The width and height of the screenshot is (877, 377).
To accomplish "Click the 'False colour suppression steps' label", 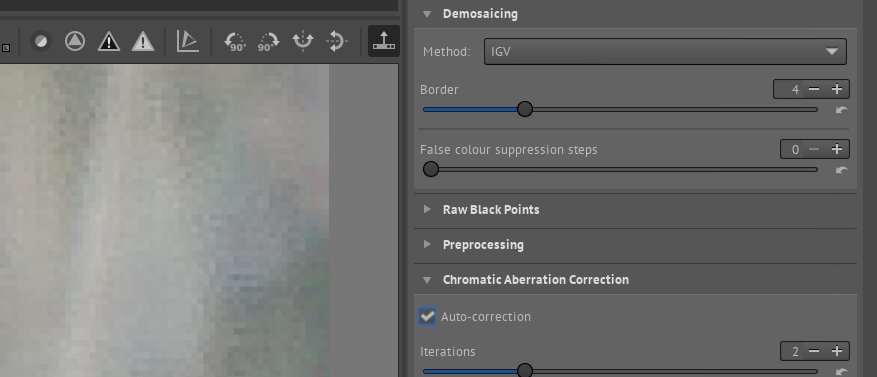I will point(508,150).
